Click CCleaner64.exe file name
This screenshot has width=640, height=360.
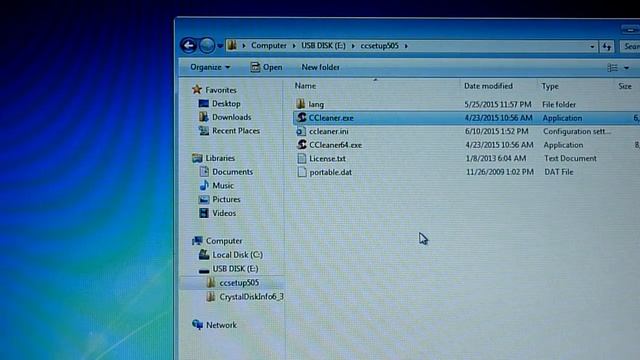coord(336,145)
